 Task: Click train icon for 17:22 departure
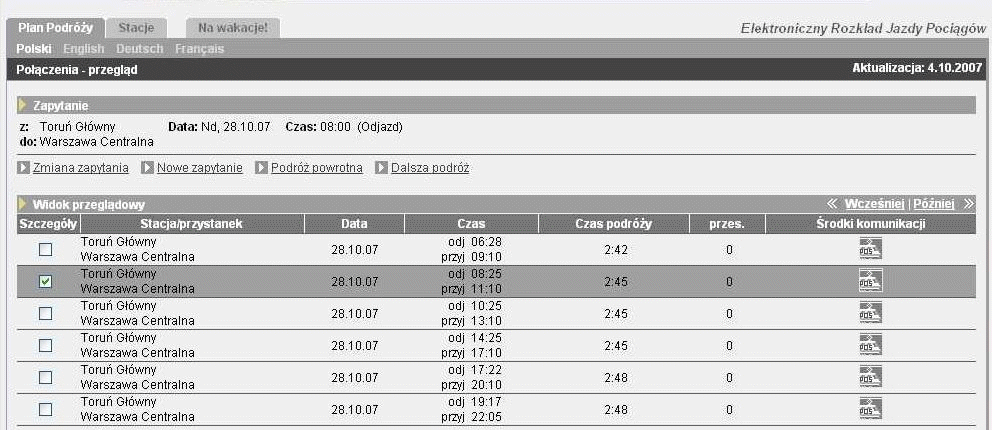870,378
